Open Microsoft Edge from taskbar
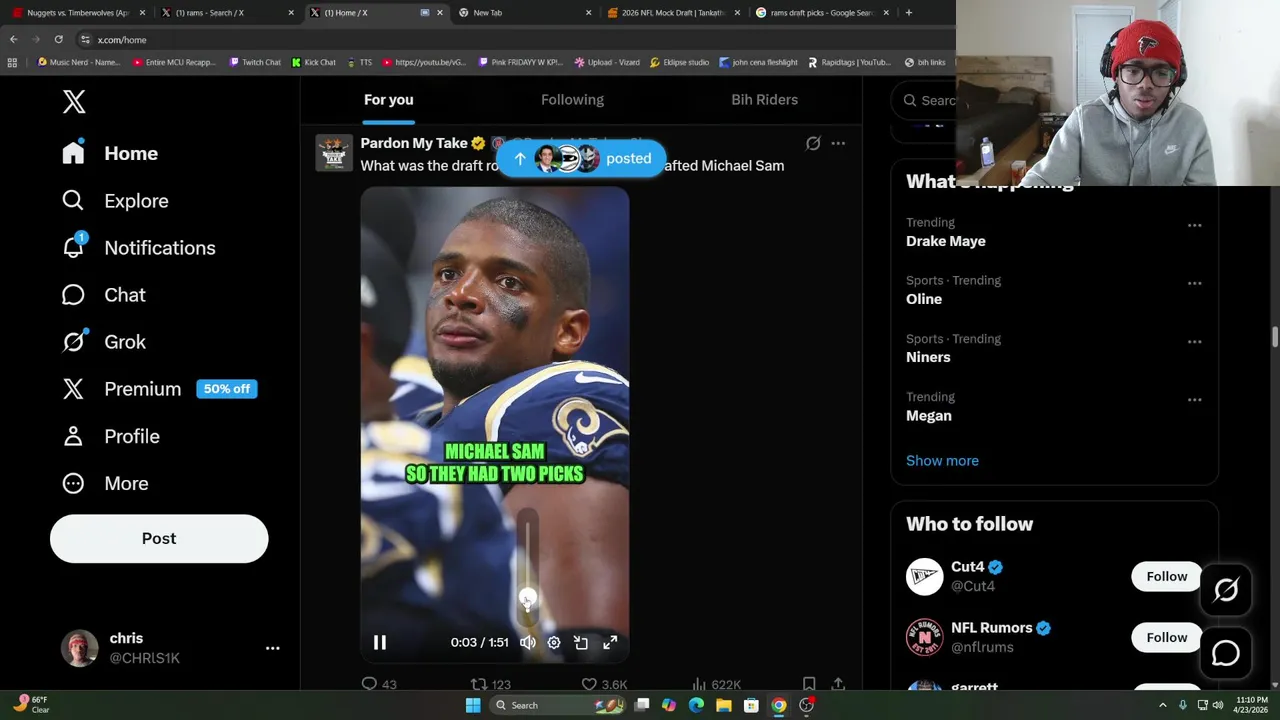This screenshot has height=720, width=1280. [696, 705]
